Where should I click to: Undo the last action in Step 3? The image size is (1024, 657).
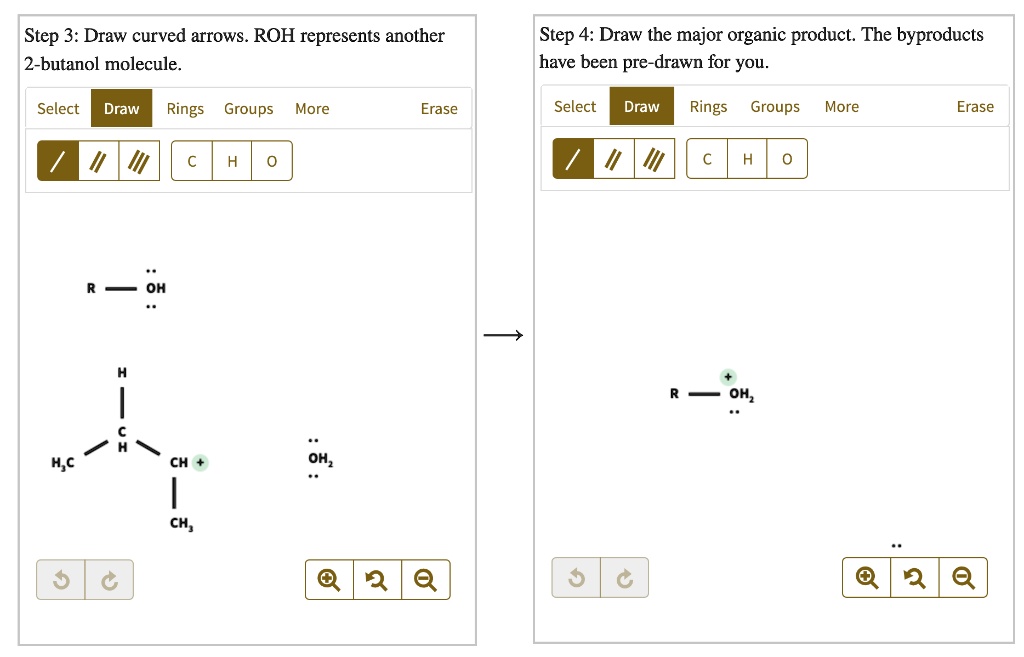tap(62, 579)
